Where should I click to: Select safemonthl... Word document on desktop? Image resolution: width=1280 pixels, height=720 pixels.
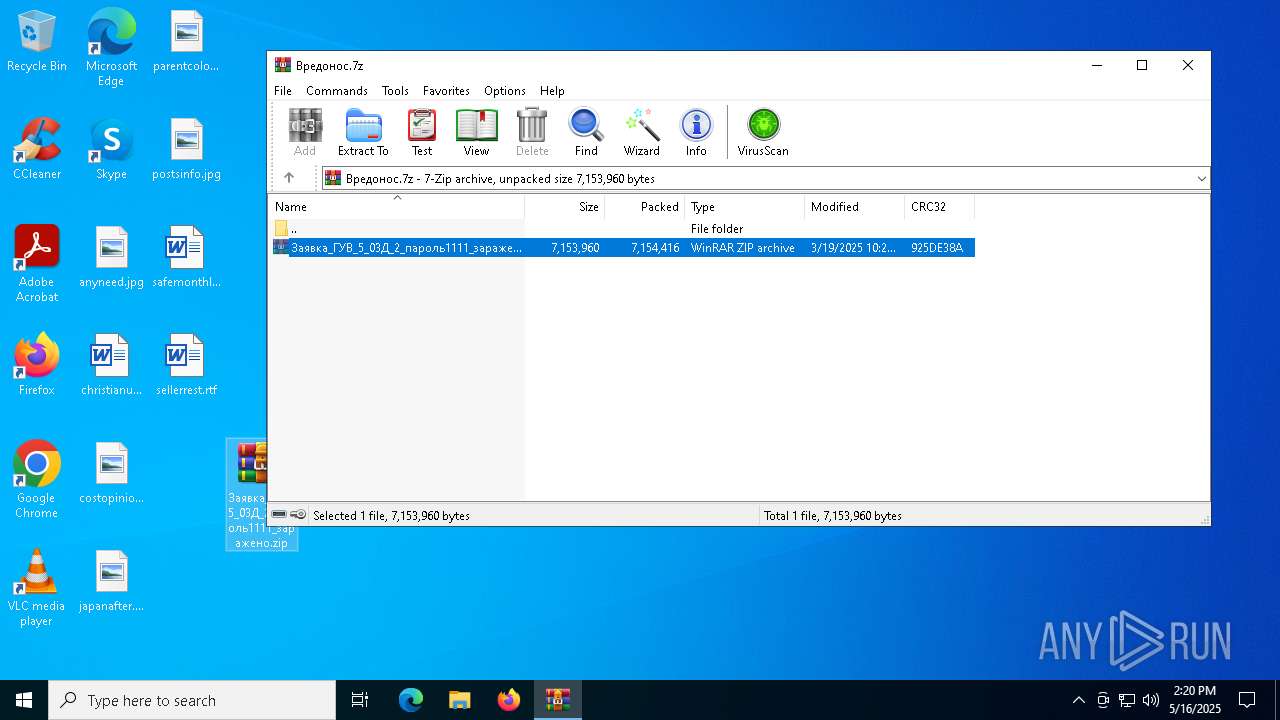coord(186,257)
